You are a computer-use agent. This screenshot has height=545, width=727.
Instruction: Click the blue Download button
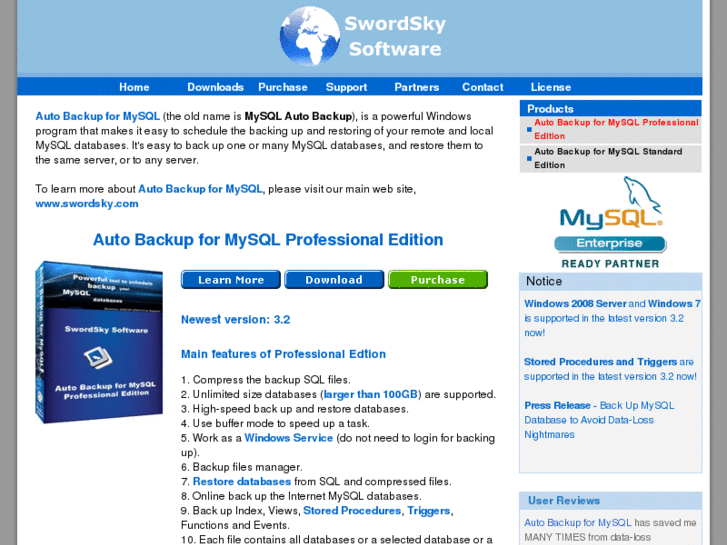point(334,280)
